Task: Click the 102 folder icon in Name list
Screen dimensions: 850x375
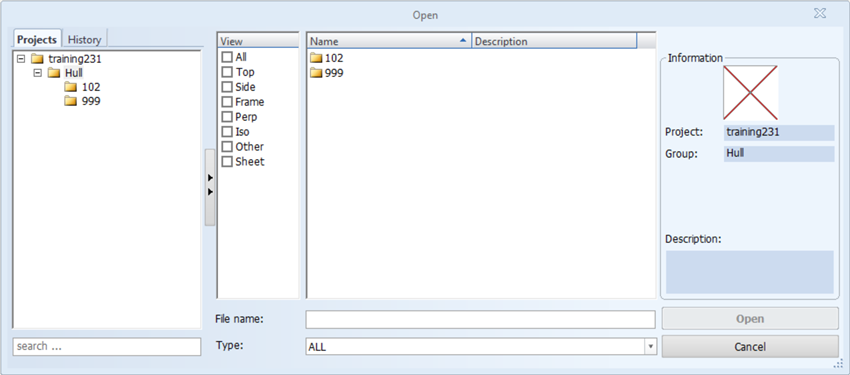Action: coord(316,58)
